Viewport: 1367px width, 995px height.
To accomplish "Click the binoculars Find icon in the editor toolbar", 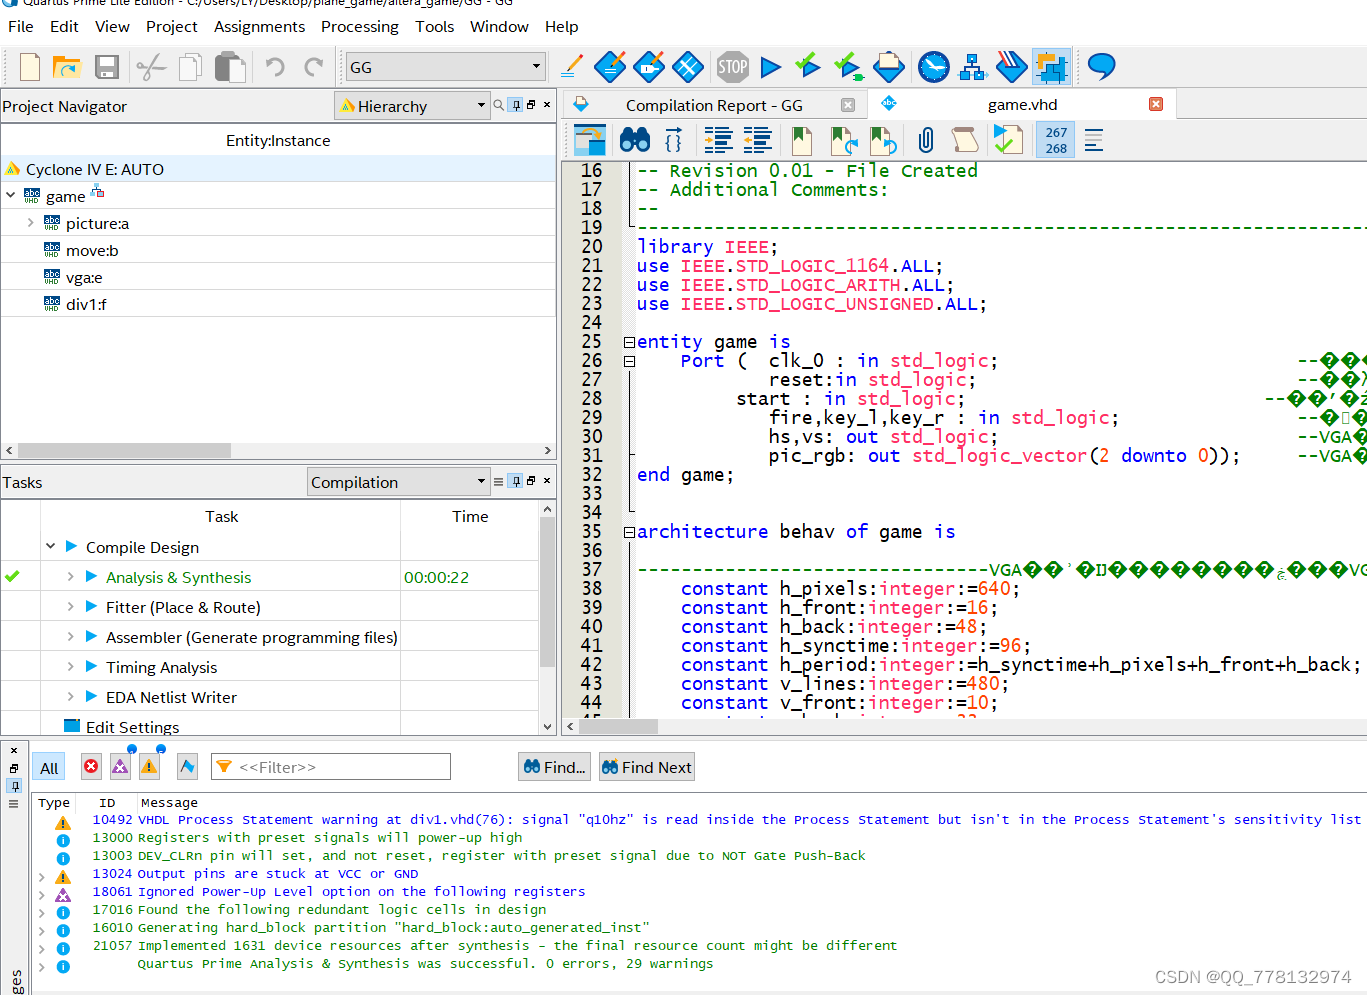I will (x=635, y=140).
